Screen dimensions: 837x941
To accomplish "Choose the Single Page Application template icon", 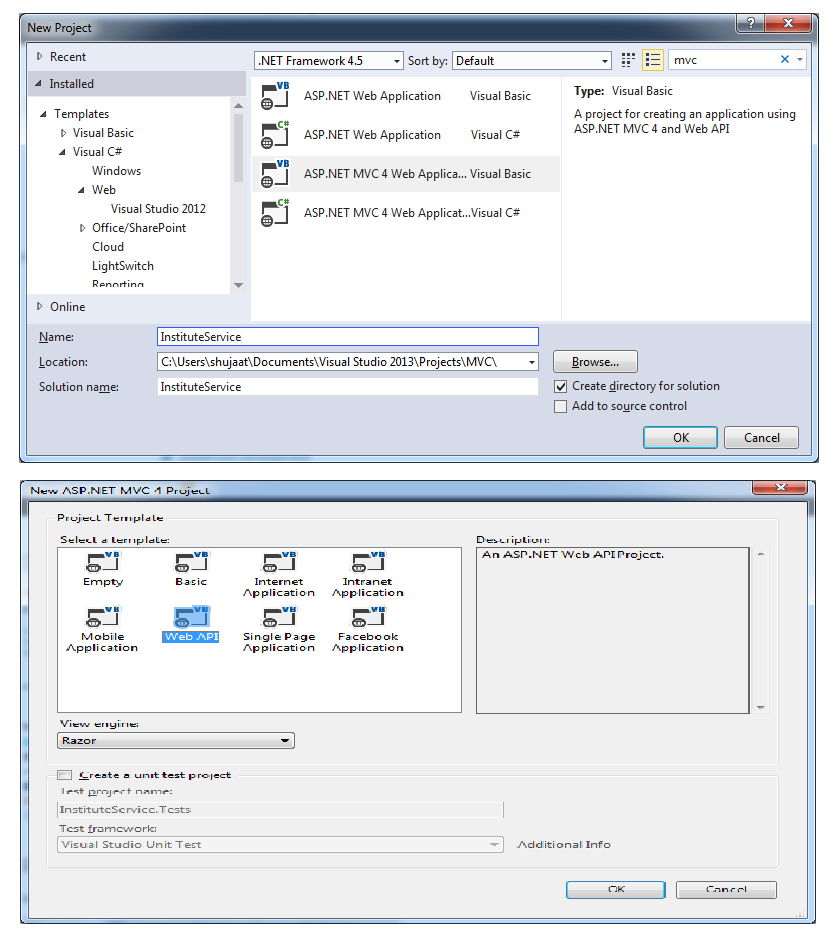I will pyautogui.click(x=279, y=618).
